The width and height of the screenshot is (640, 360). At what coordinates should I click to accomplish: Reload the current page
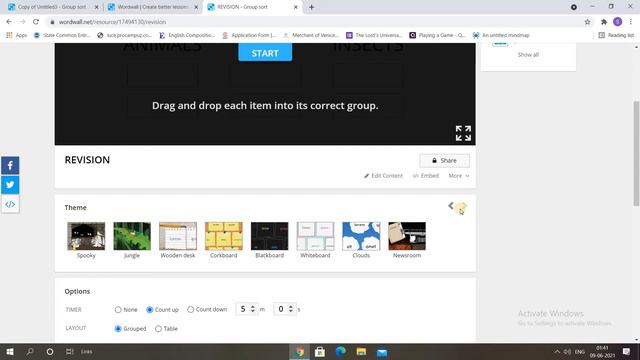click(36, 22)
